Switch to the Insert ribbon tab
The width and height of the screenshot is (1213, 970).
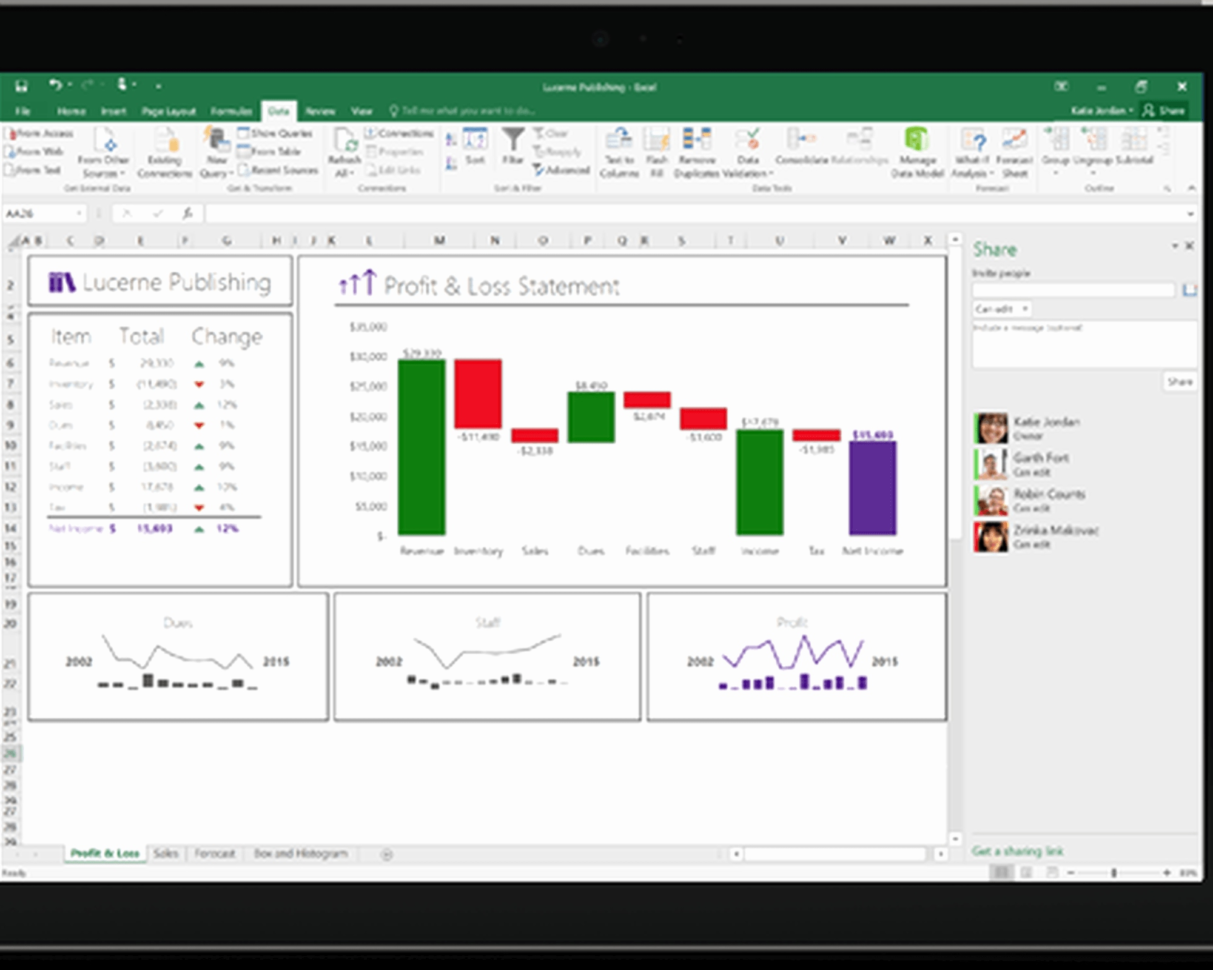pyautogui.click(x=113, y=111)
